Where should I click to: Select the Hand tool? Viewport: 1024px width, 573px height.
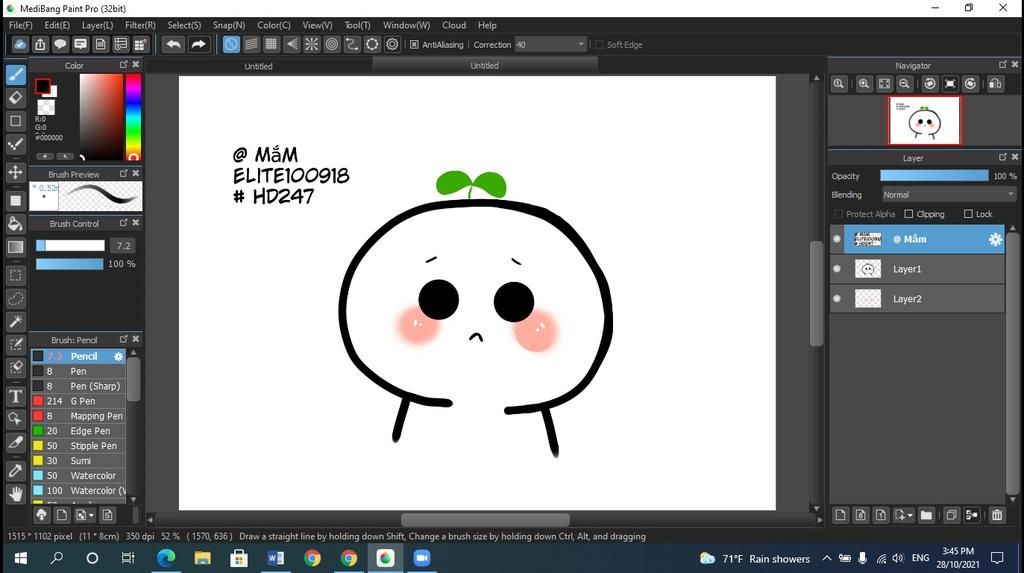(x=16, y=494)
